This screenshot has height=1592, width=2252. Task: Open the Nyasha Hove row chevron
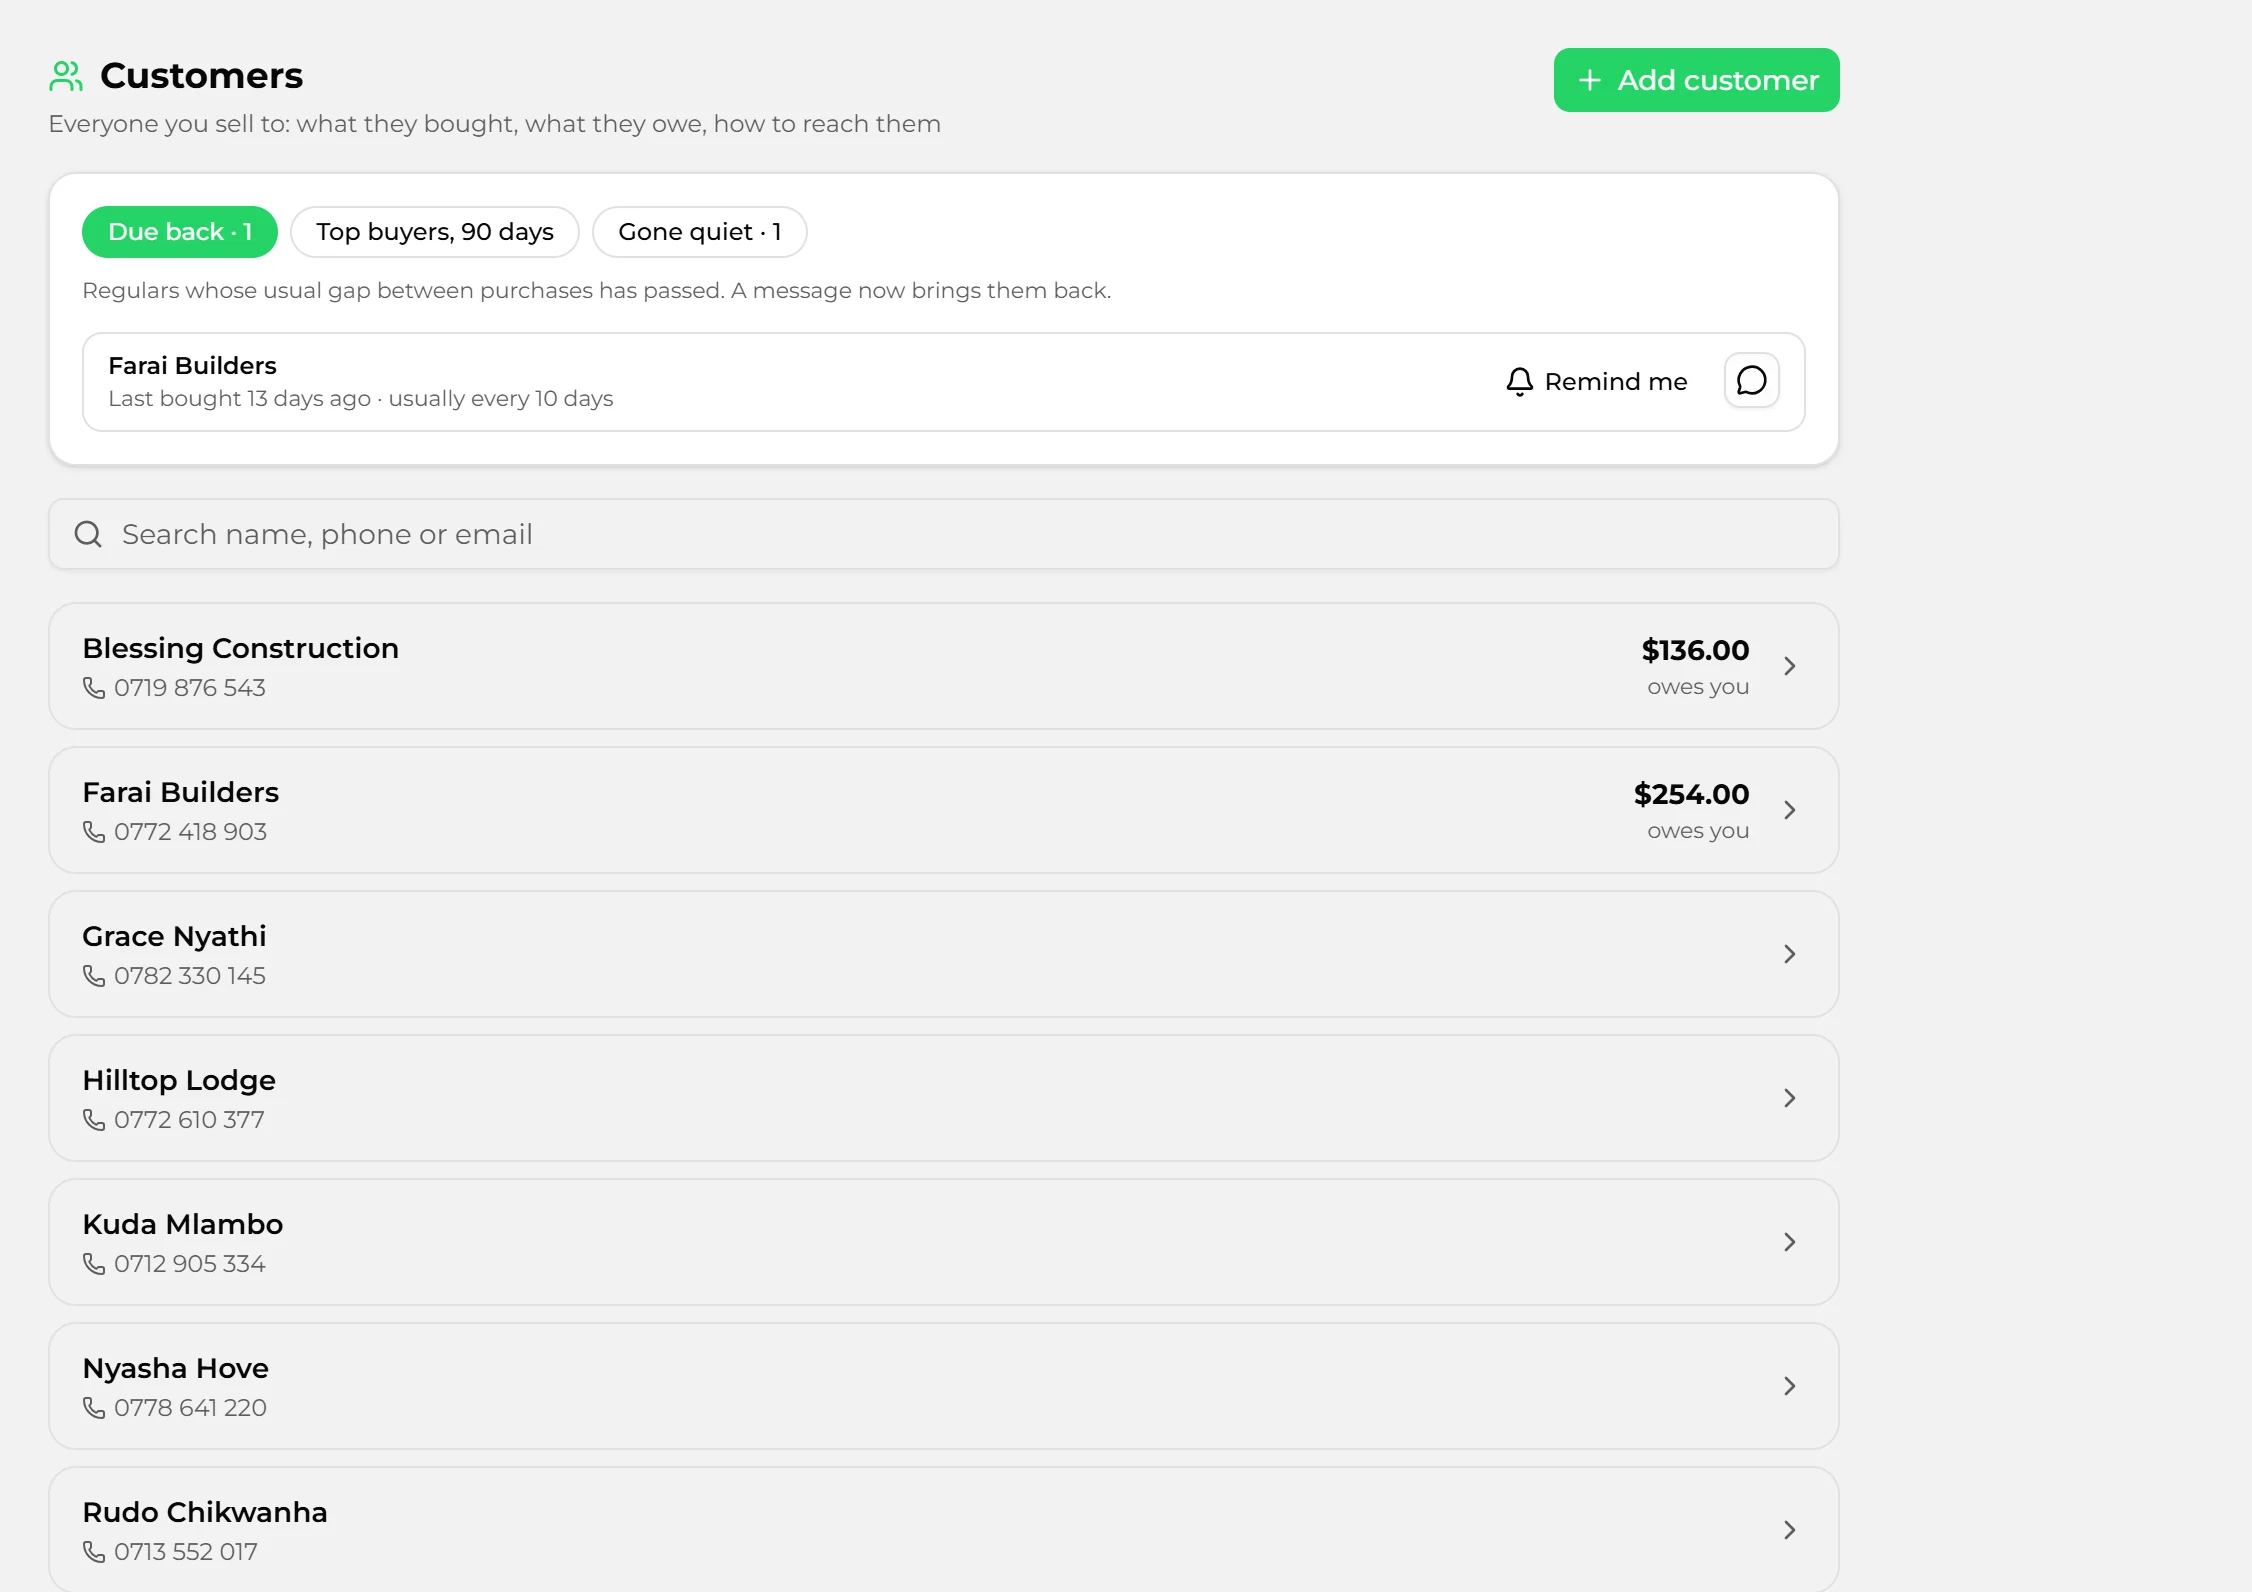[x=1790, y=1386]
